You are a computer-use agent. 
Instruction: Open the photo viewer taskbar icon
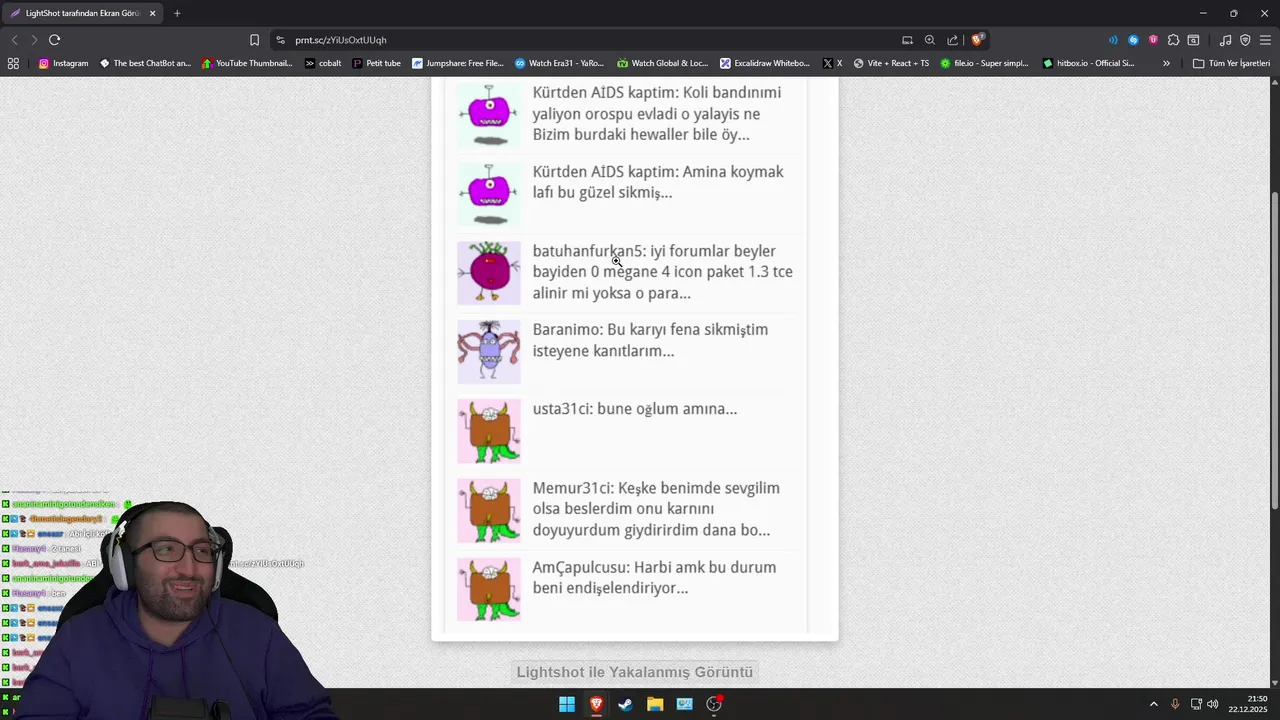coord(684,704)
